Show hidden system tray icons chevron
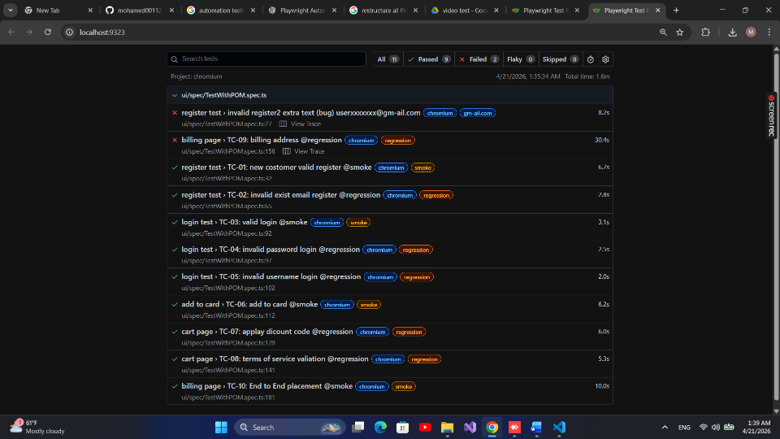 click(x=665, y=427)
